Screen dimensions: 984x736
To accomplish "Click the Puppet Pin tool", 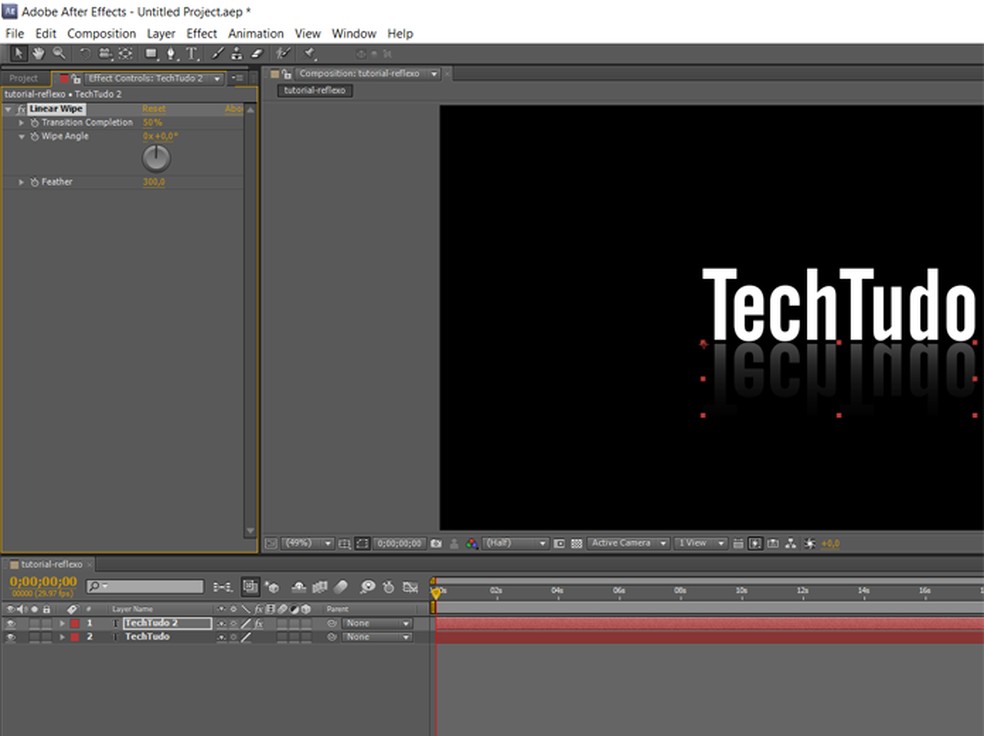I will [x=310, y=53].
